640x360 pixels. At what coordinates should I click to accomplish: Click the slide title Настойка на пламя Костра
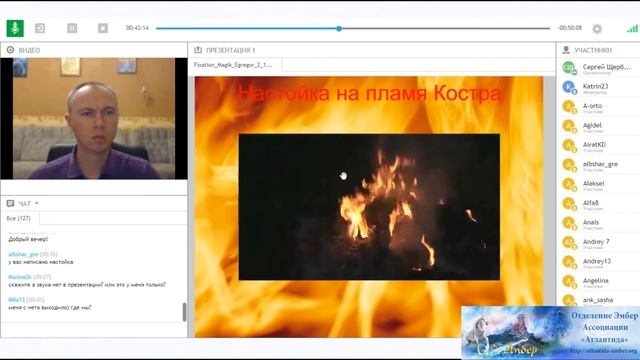369,93
